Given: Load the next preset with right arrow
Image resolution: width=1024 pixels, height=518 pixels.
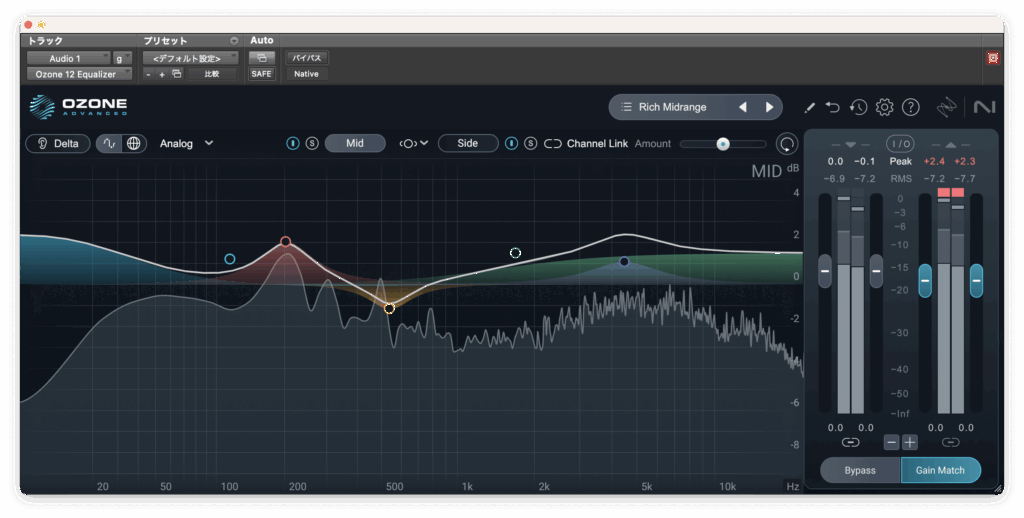Looking at the screenshot, I should [x=769, y=107].
